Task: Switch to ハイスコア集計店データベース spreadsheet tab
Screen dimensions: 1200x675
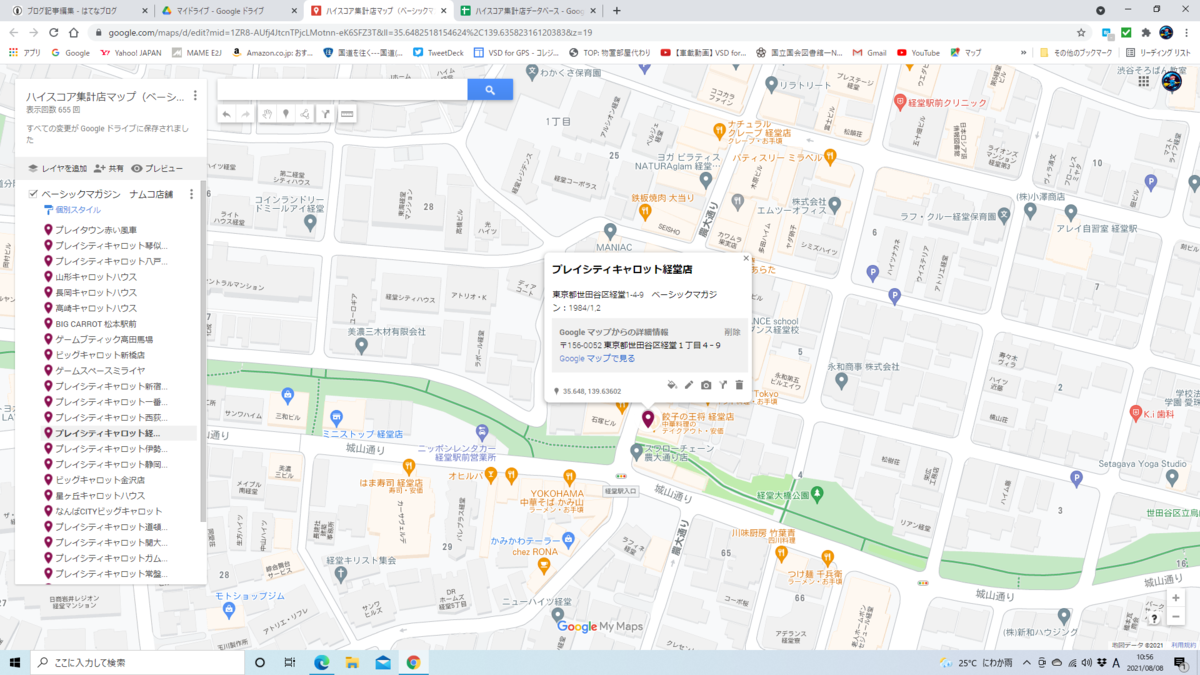Action: 527,10
